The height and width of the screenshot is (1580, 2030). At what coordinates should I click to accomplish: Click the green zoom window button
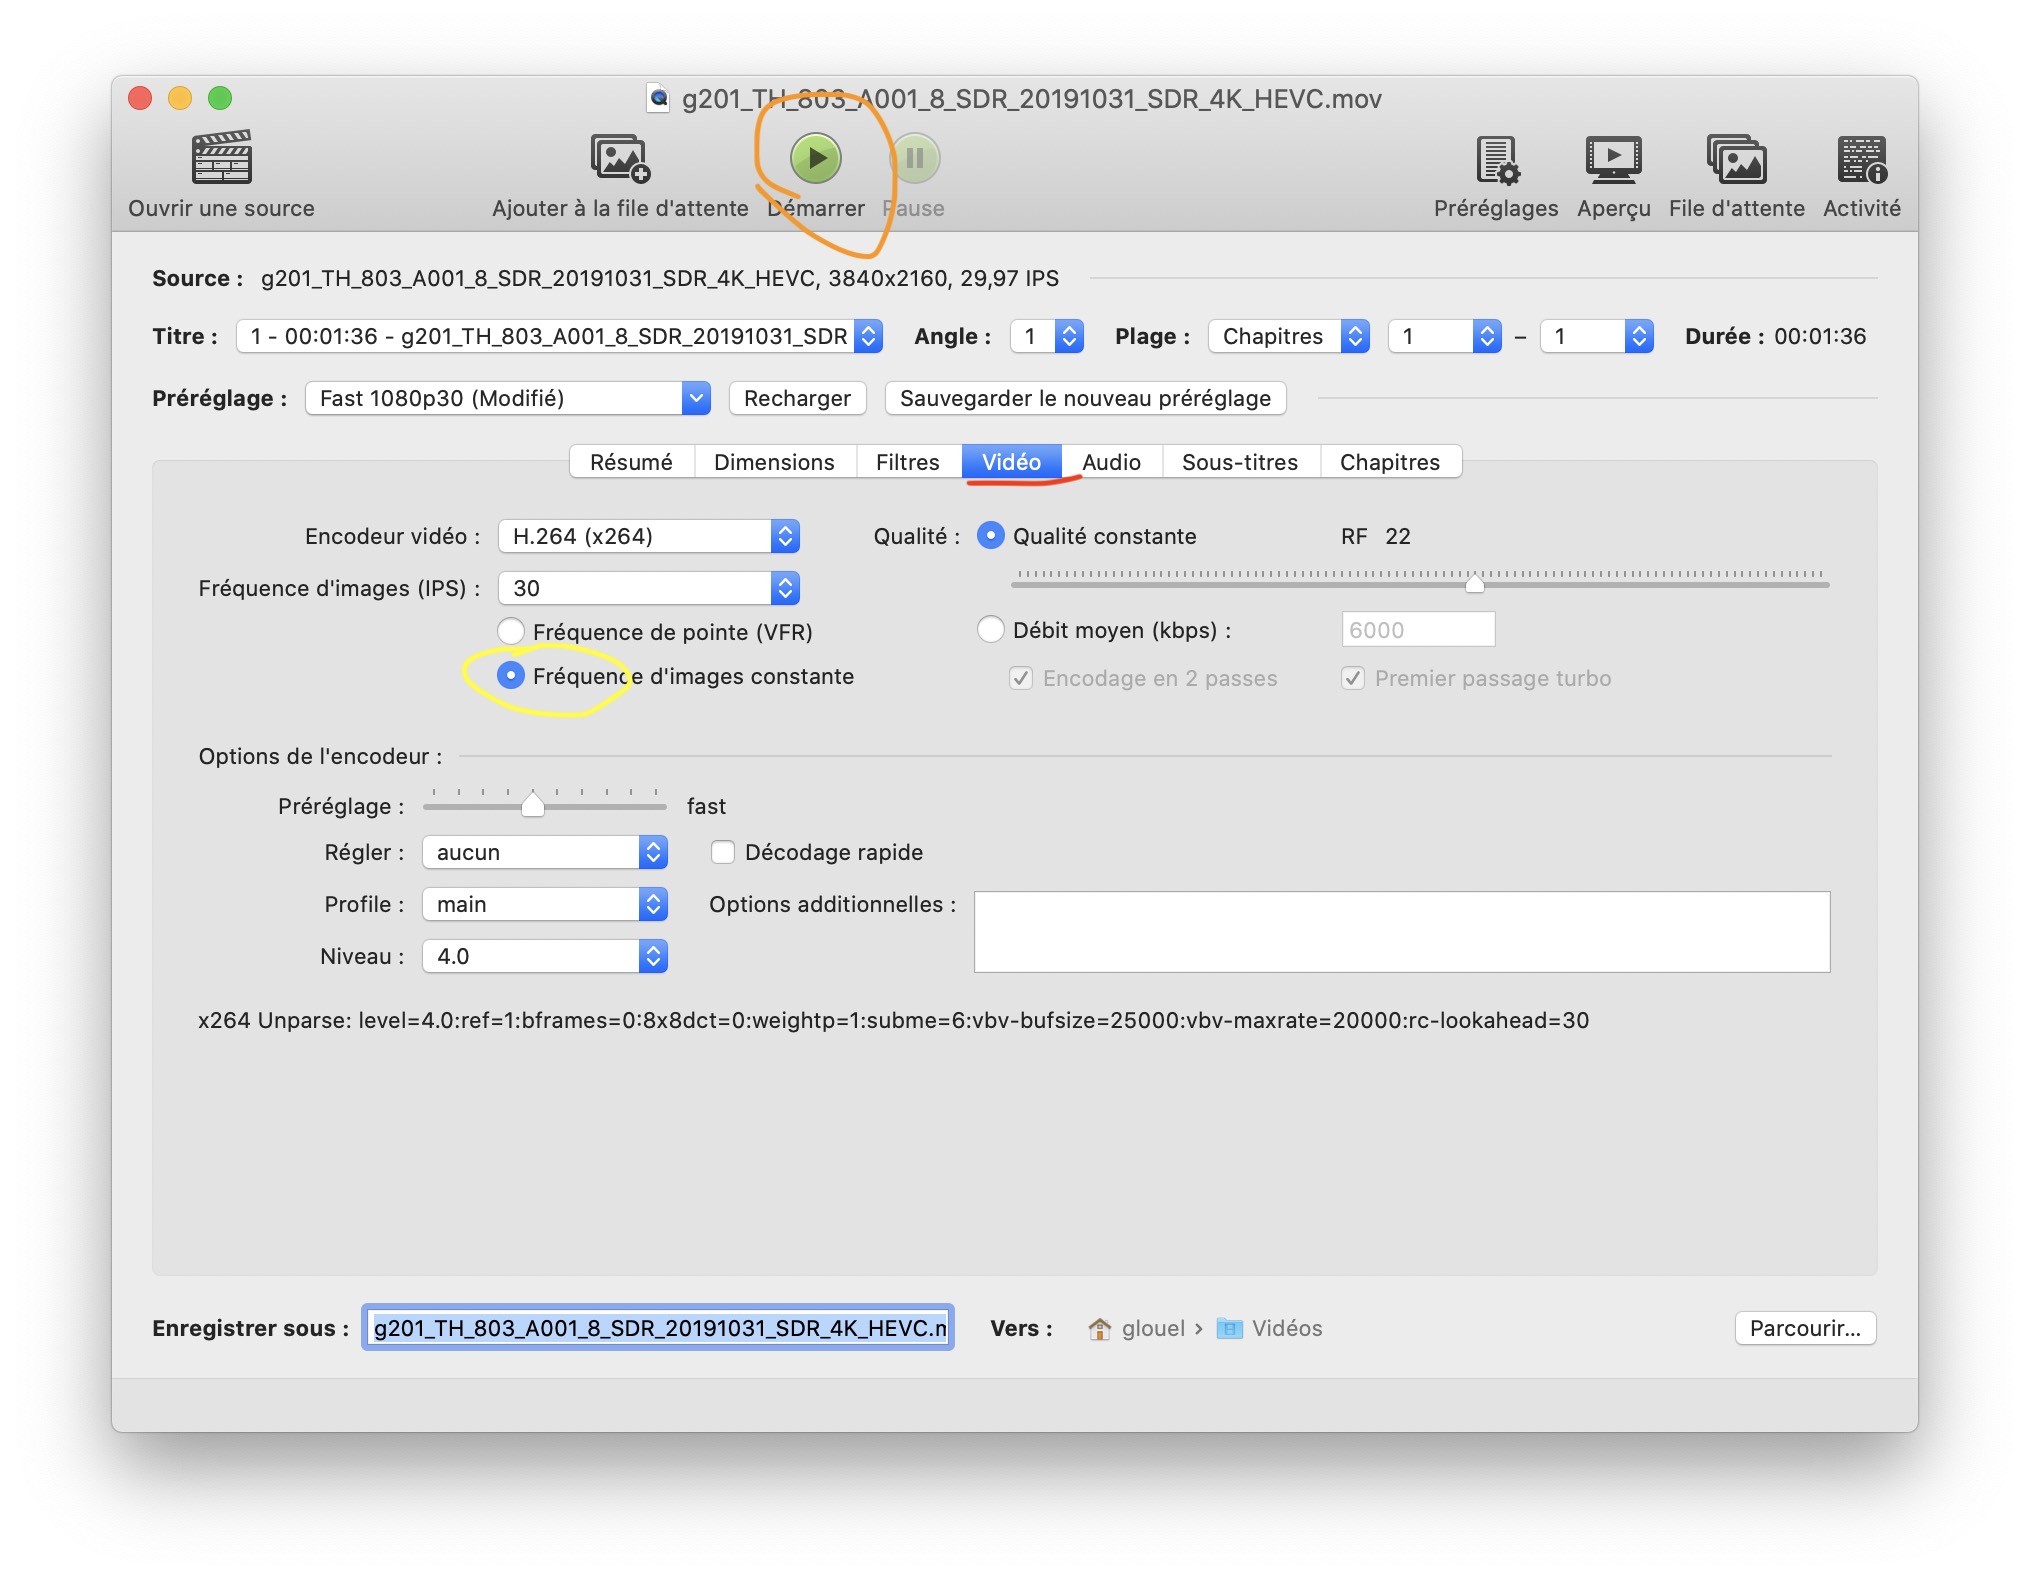220,98
